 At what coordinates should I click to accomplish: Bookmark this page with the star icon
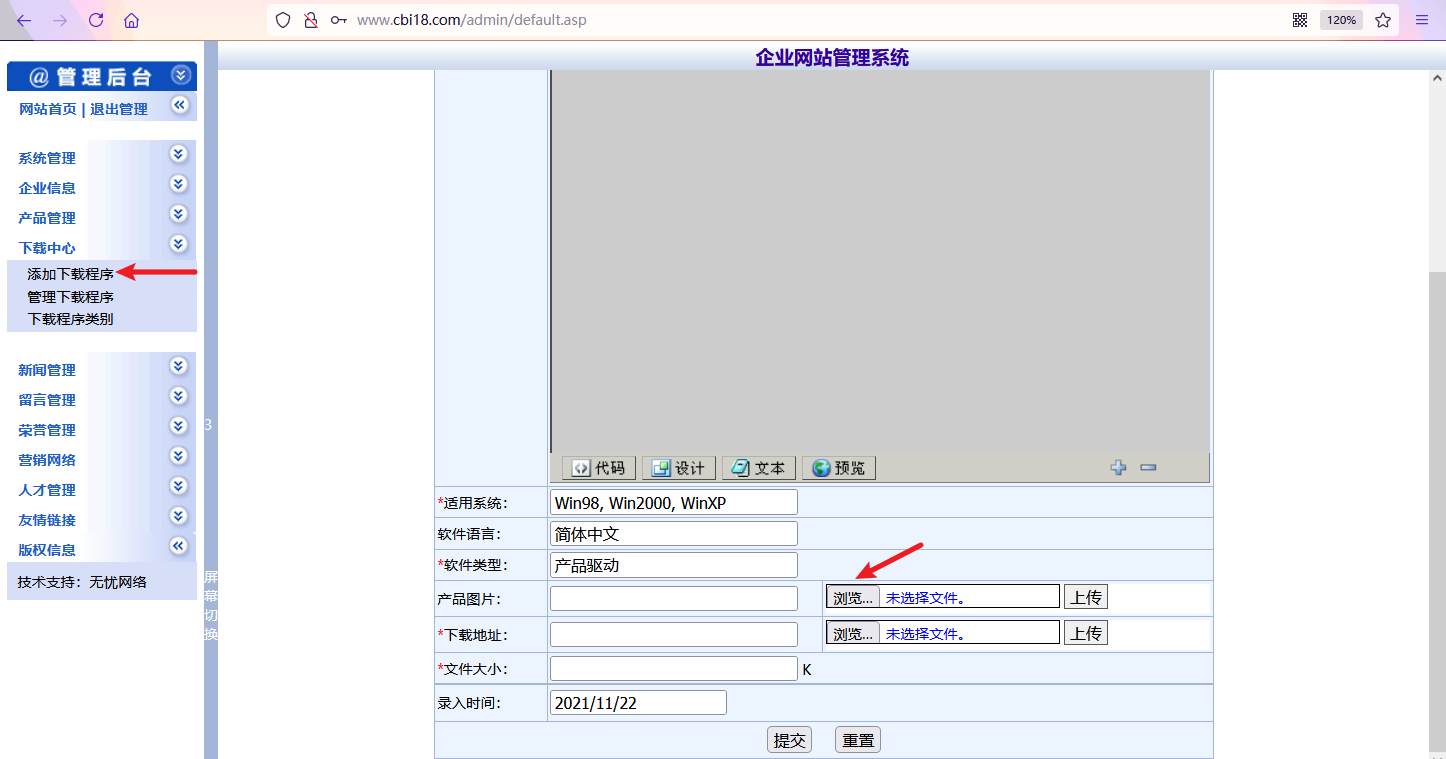click(x=1383, y=20)
